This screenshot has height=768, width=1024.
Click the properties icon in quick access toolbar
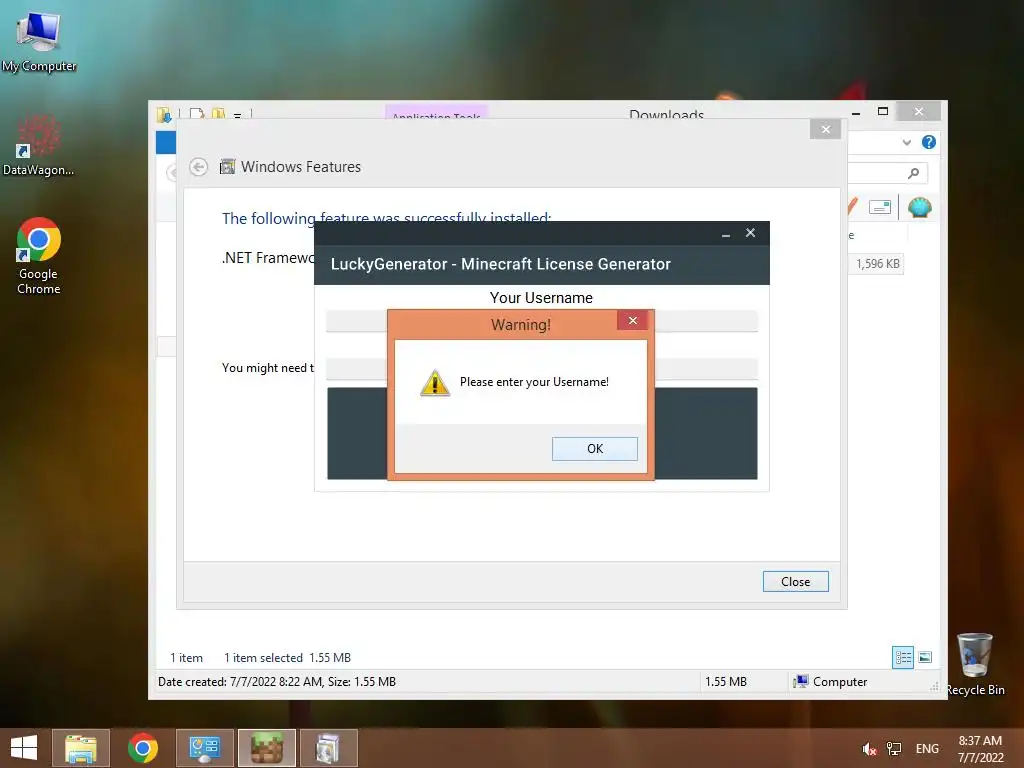(197, 114)
